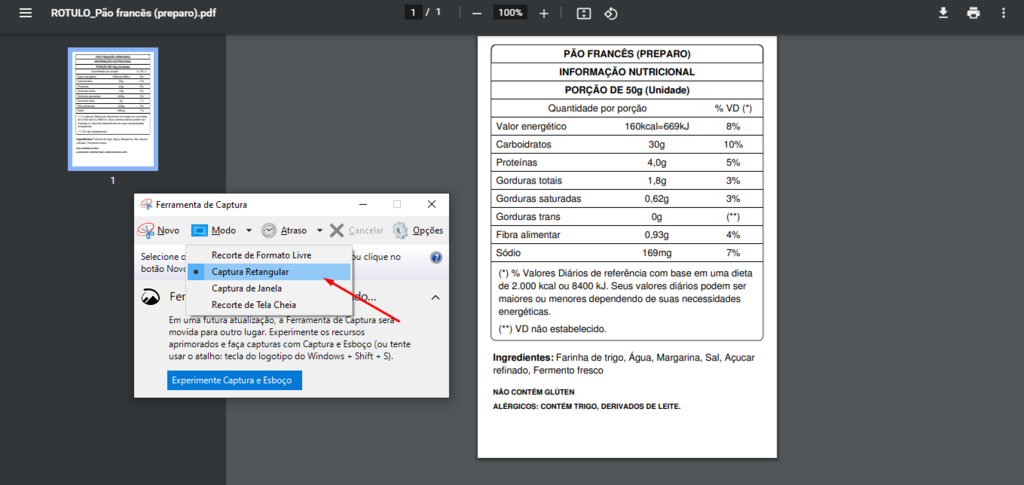Screen dimensions: 1024x485
Task: Click the page number field
Action: pos(413,12)
